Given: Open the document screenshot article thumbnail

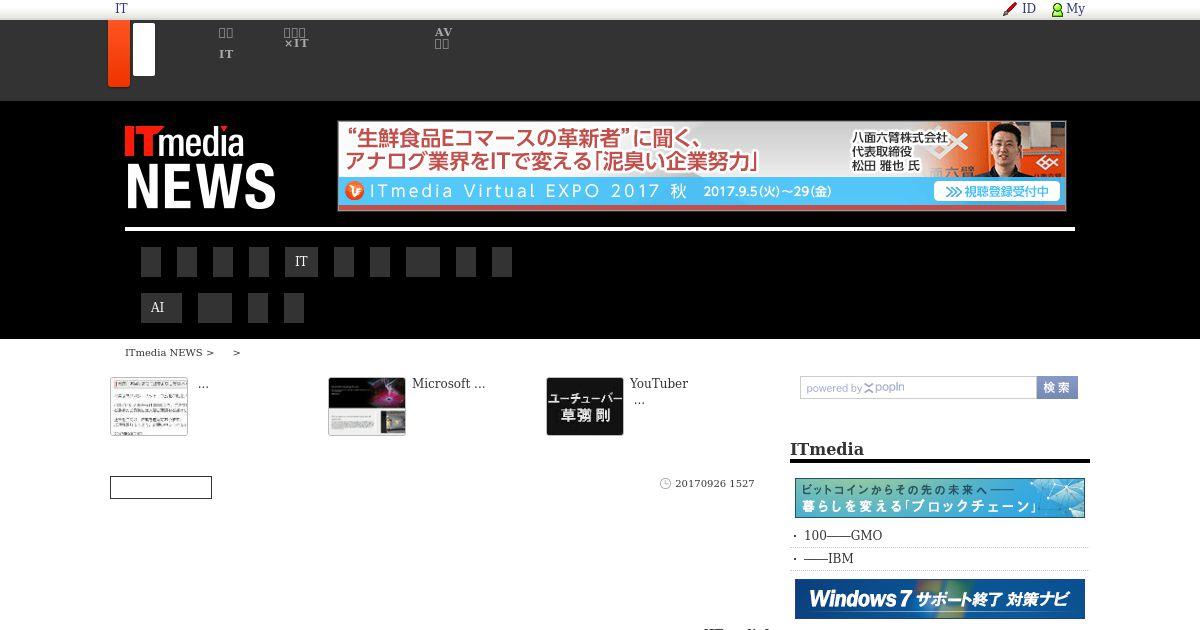Looking at the screenshot, I should pos(149,406).
